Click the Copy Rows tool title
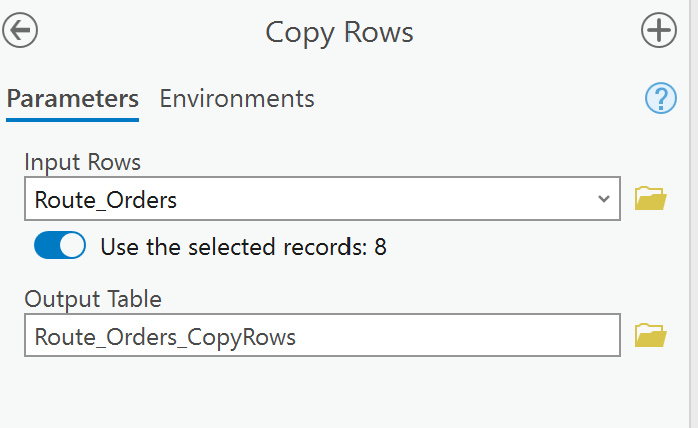 [339, 32]
